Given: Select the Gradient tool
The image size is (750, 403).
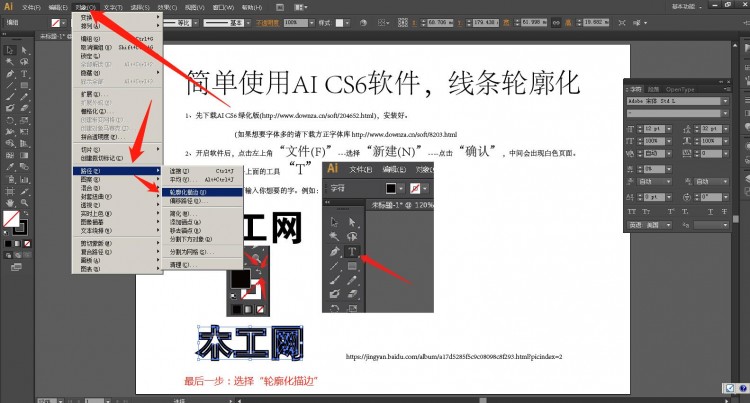Looking at the screenshot, I should pos(24,155).
